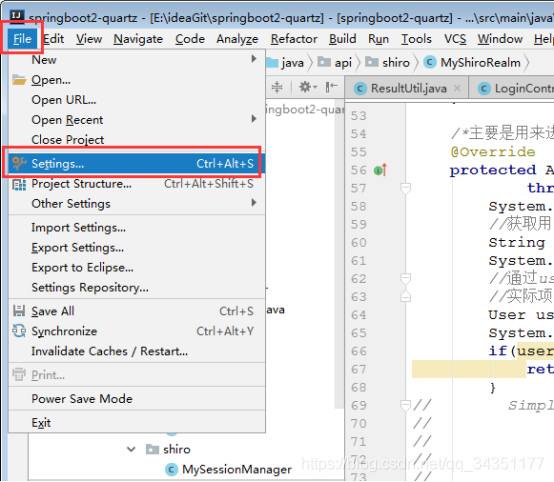Image resolution: width=554 pixels, height=482 pixels.
Task: Expand the Other Settings submenu
Action: (137, 204)
